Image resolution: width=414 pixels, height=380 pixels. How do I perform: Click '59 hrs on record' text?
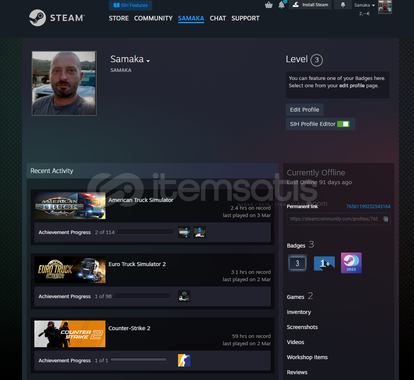(x=251, y=336)
